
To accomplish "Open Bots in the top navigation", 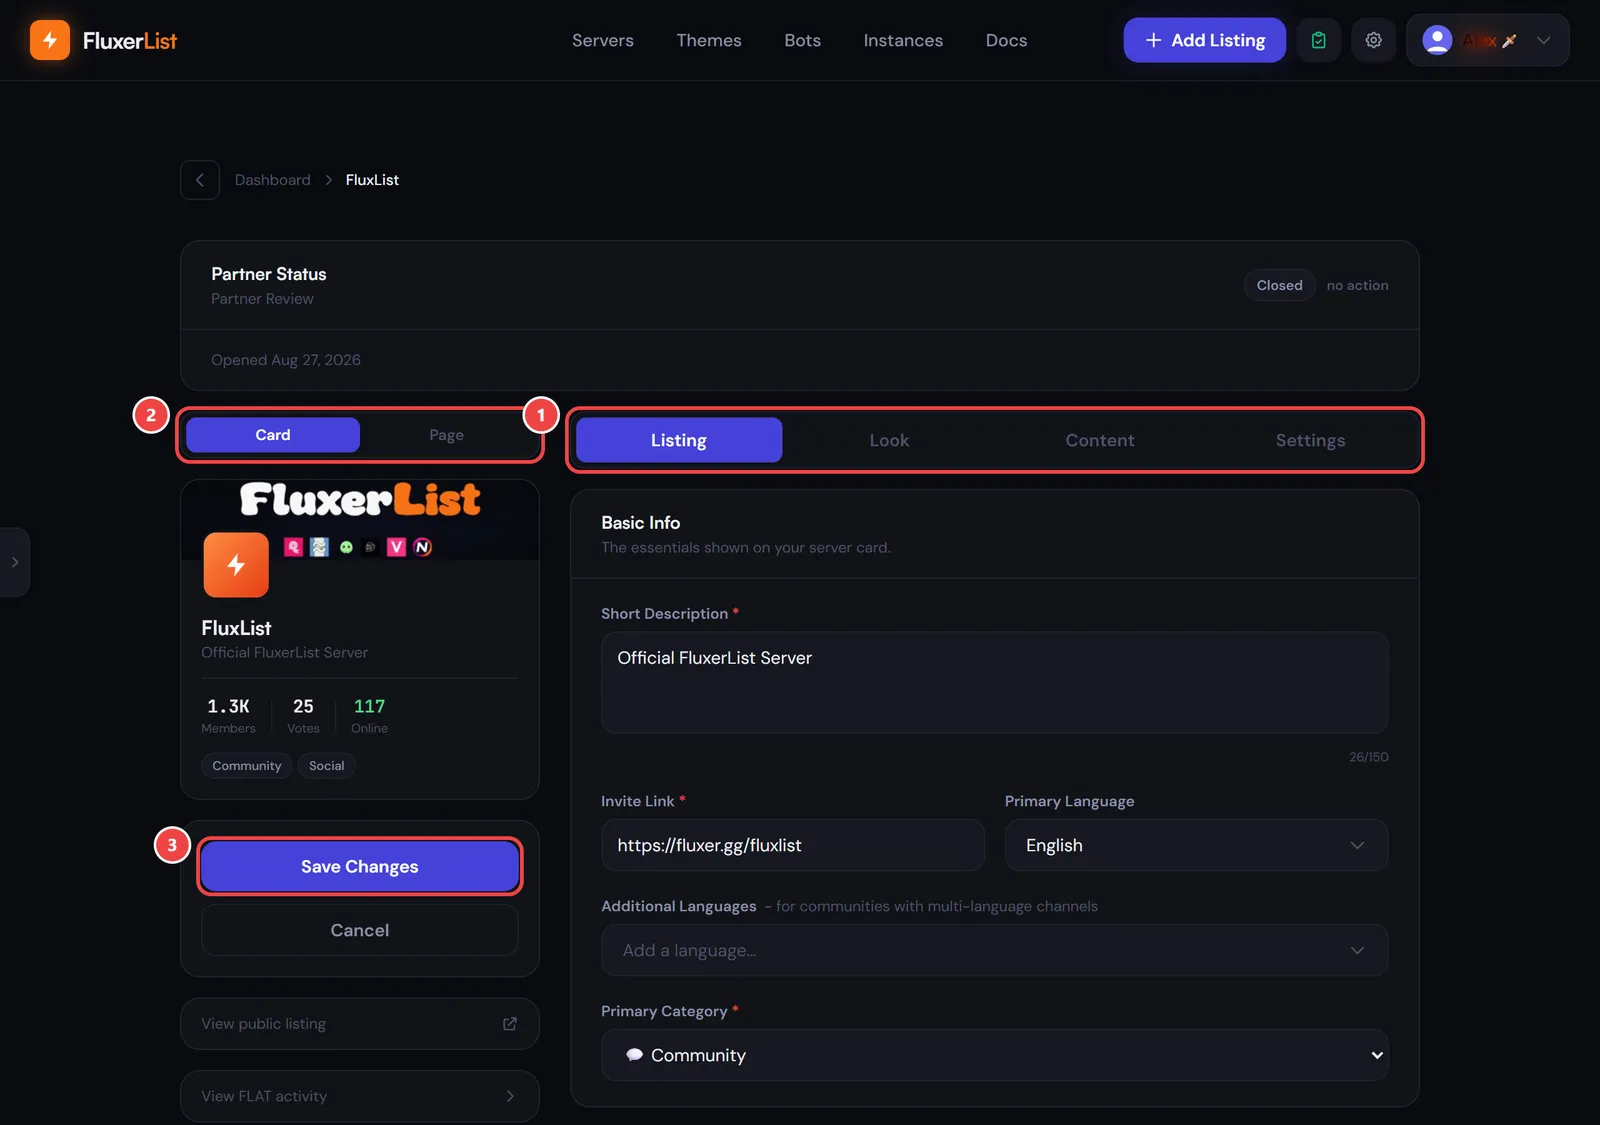I will coord(802,40).
